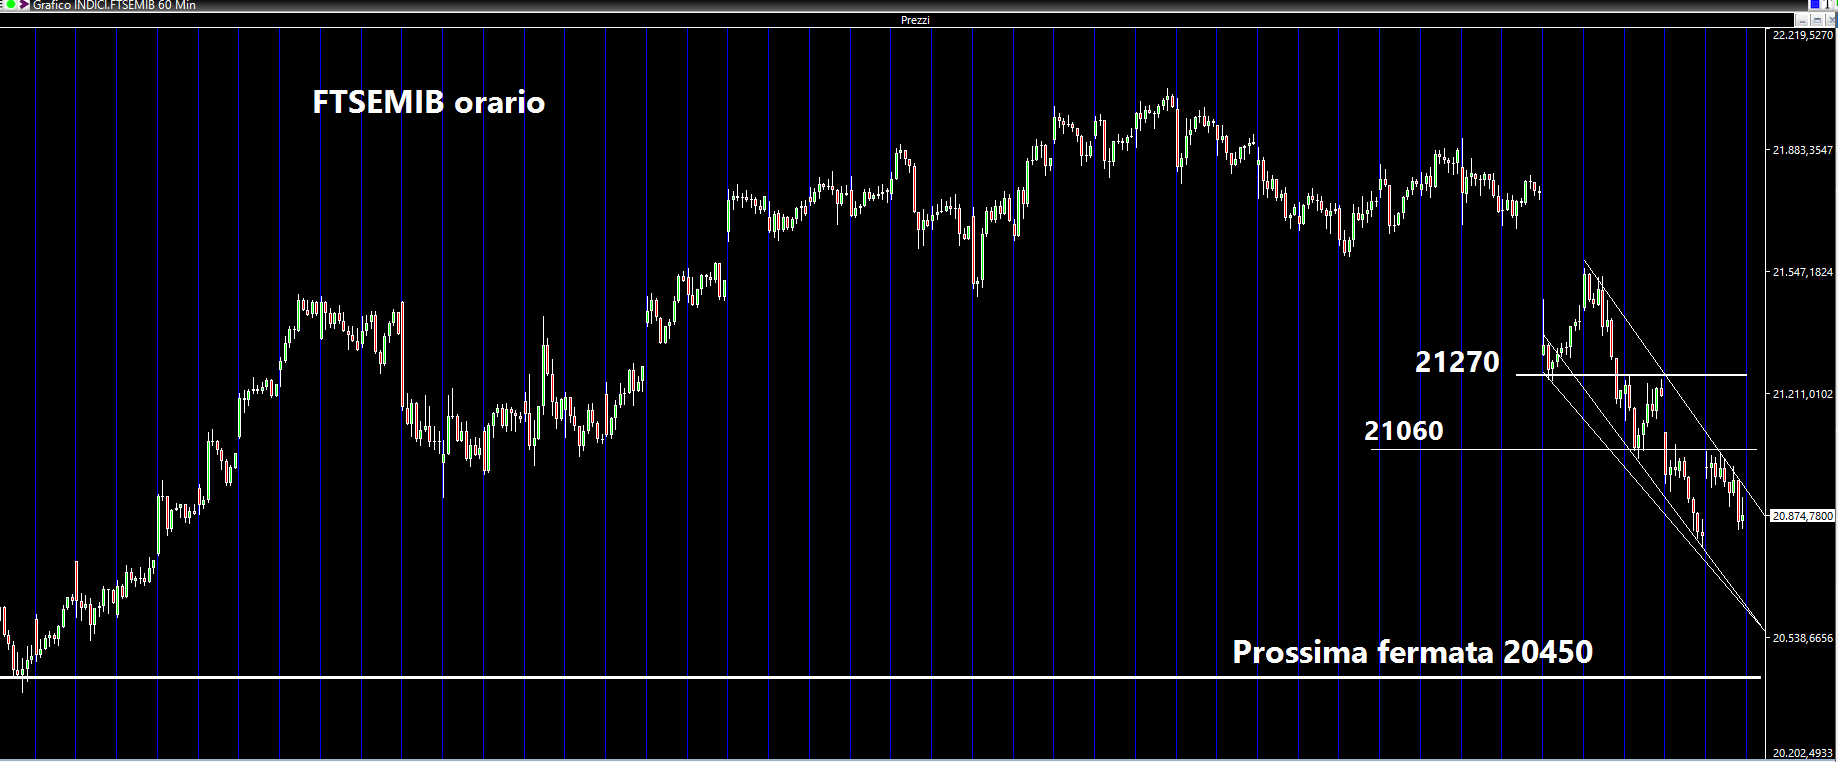Click the current price marker 20.874,7800
The image size is (1838, 762).
click(1802, 516)
